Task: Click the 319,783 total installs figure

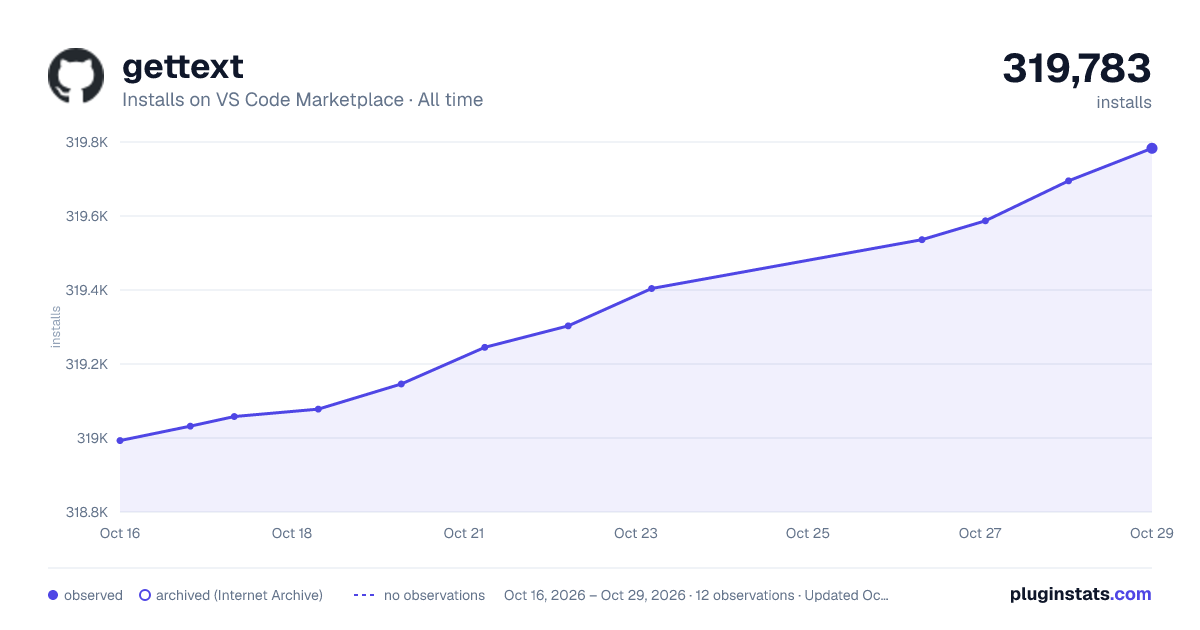Action: click(1077, 68)
